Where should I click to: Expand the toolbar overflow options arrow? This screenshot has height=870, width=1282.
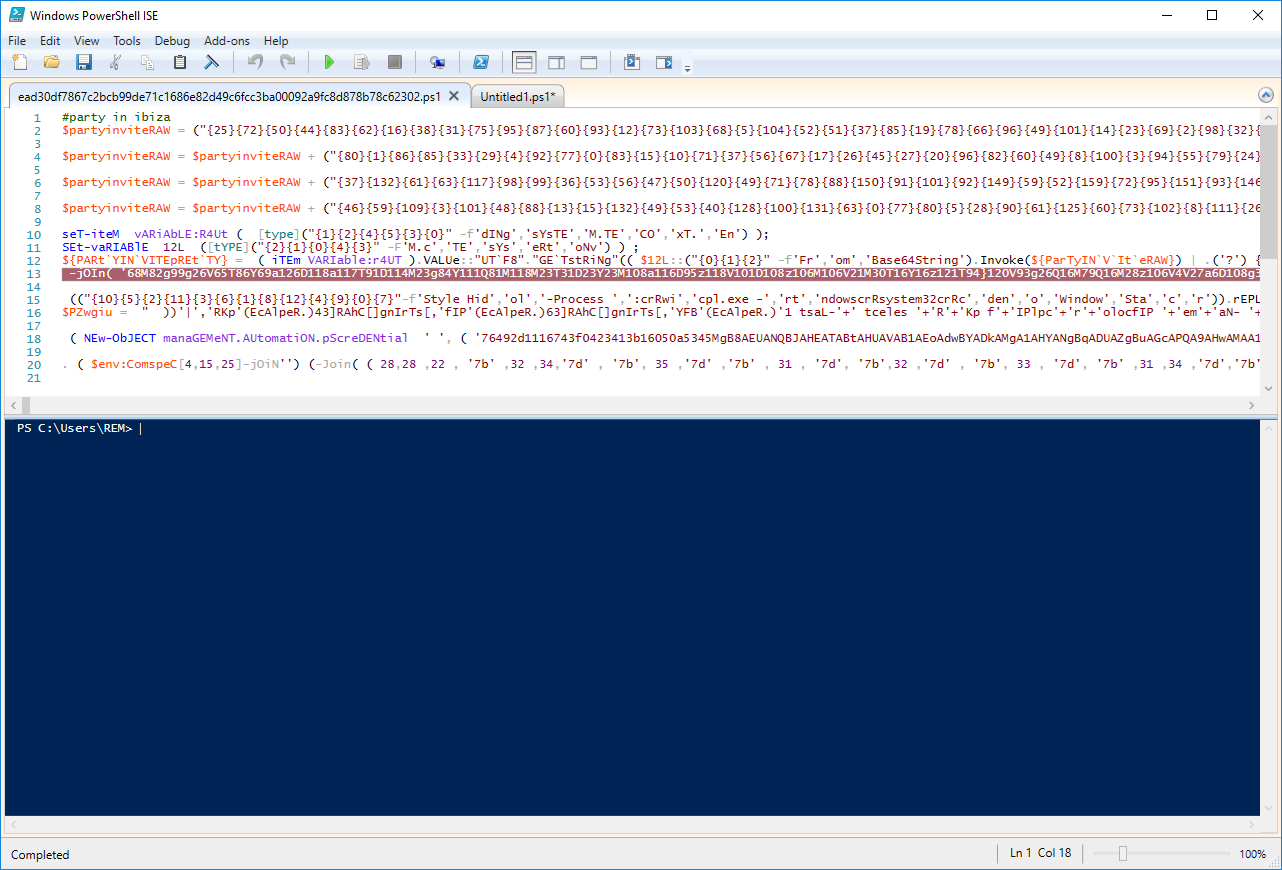click(687, 68)
